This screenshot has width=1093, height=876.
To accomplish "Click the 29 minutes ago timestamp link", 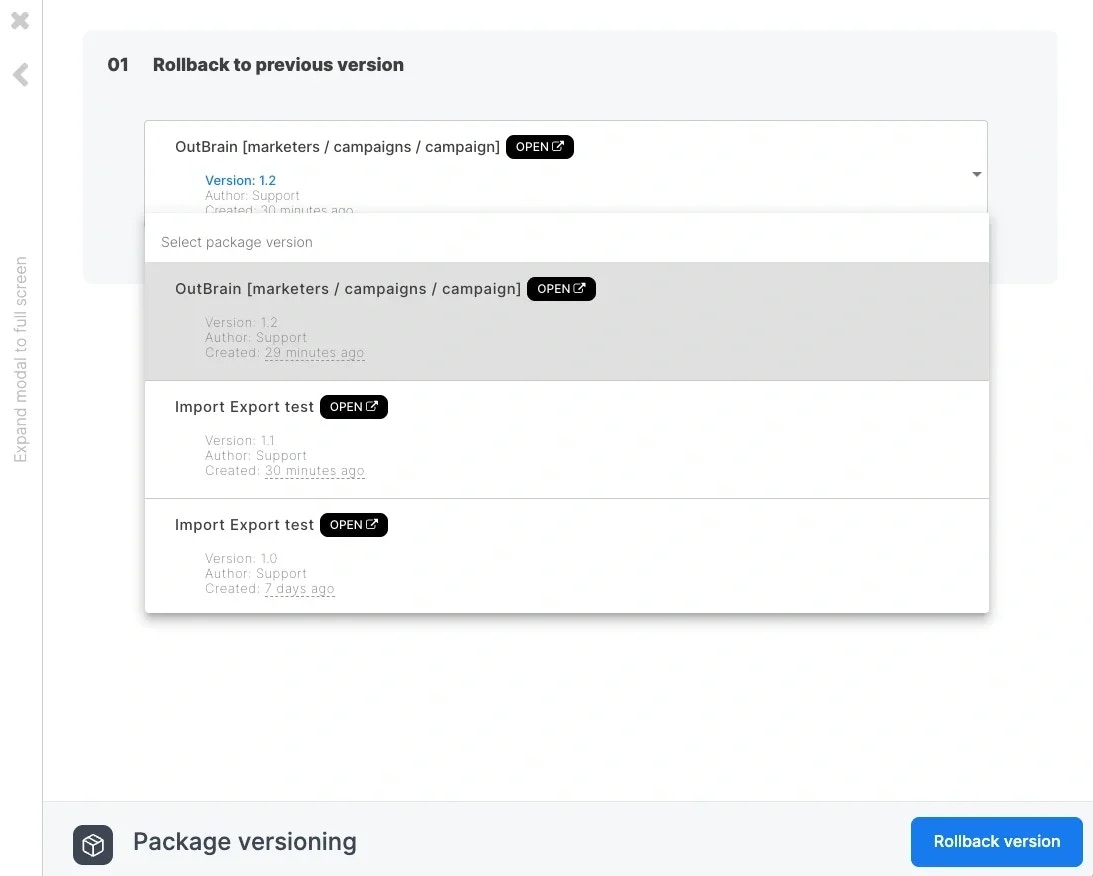I will [x=314, y=352].
